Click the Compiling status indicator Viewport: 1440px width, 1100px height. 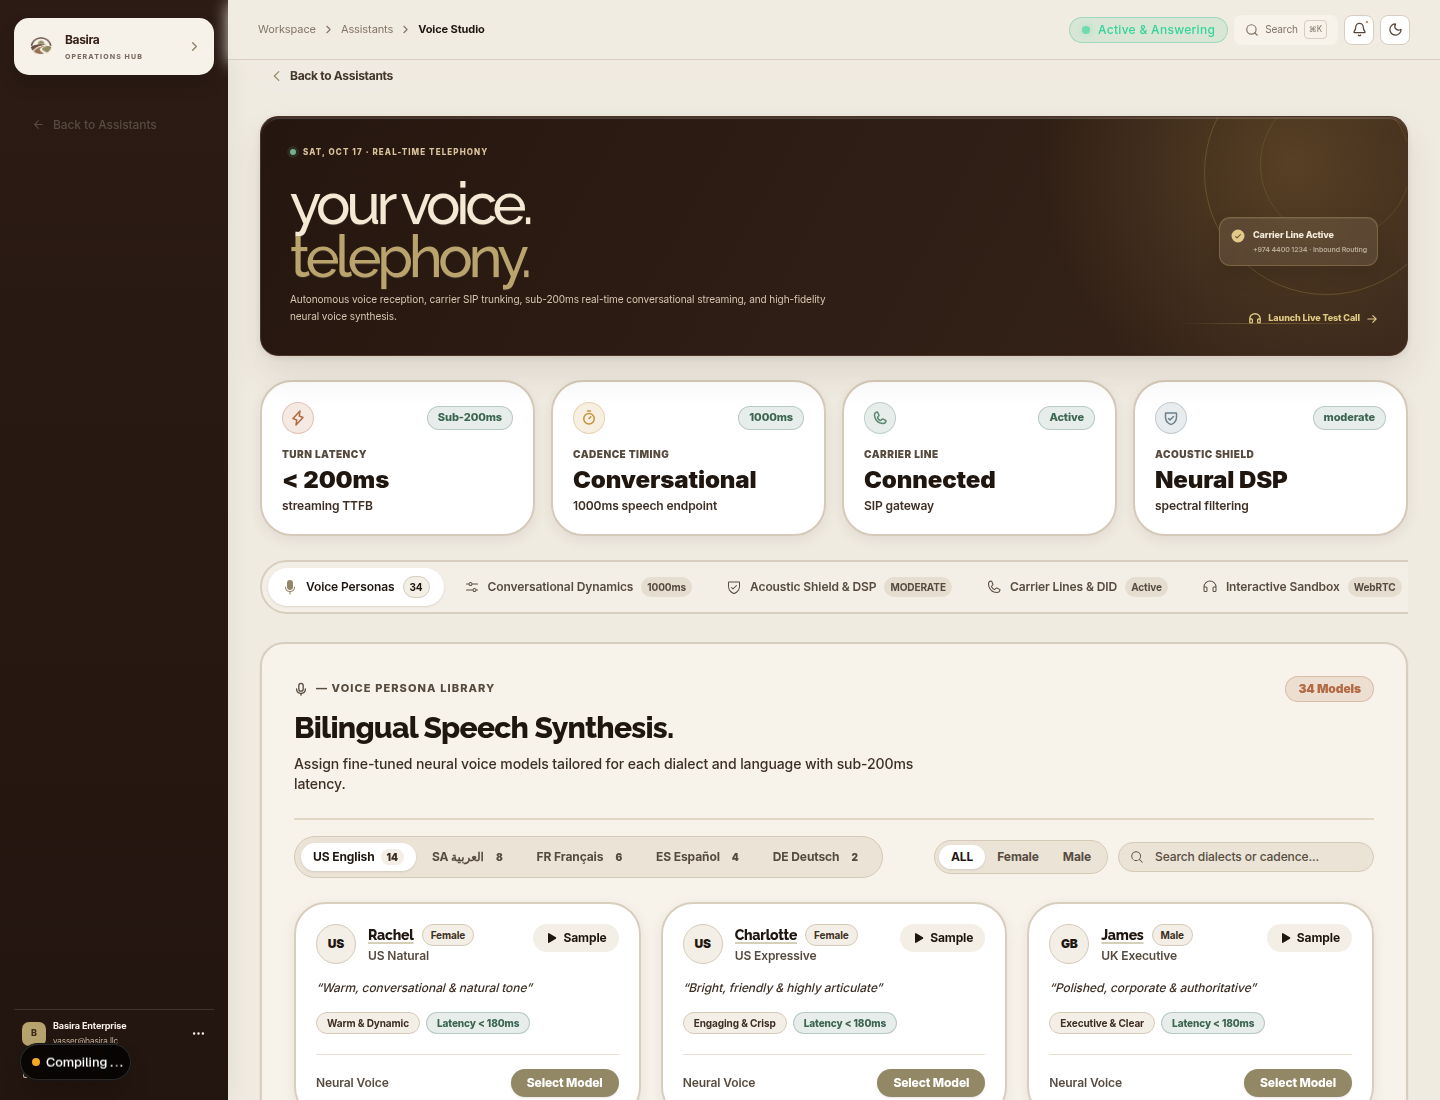pyautogui.click(x=76, y=1062)
